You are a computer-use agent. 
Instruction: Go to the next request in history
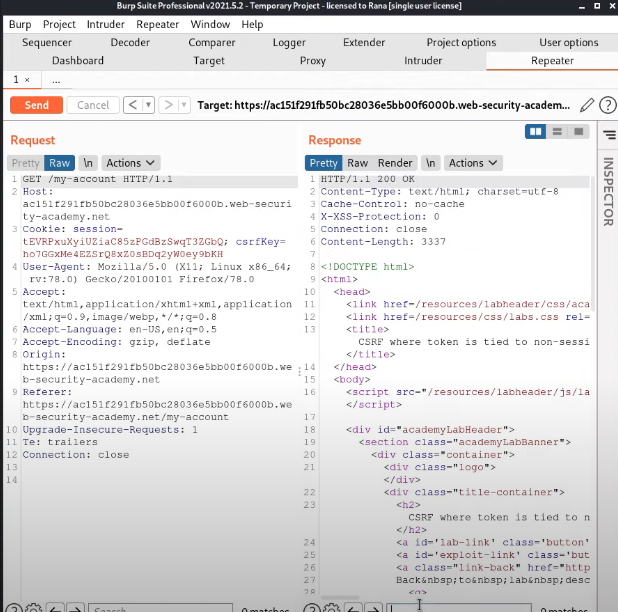[x=169, y=105]
